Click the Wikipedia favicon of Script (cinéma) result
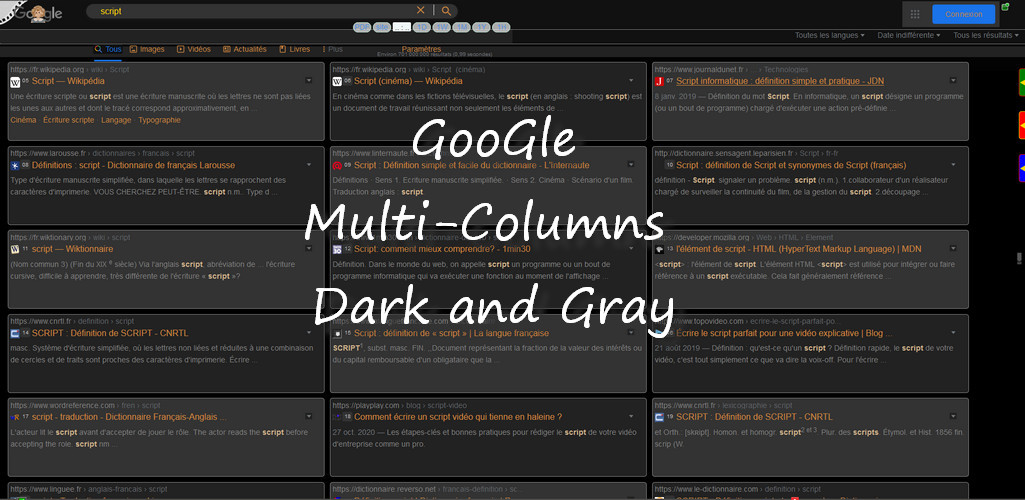The height and width of the screenshot is (500, 1025). [337, 82]
